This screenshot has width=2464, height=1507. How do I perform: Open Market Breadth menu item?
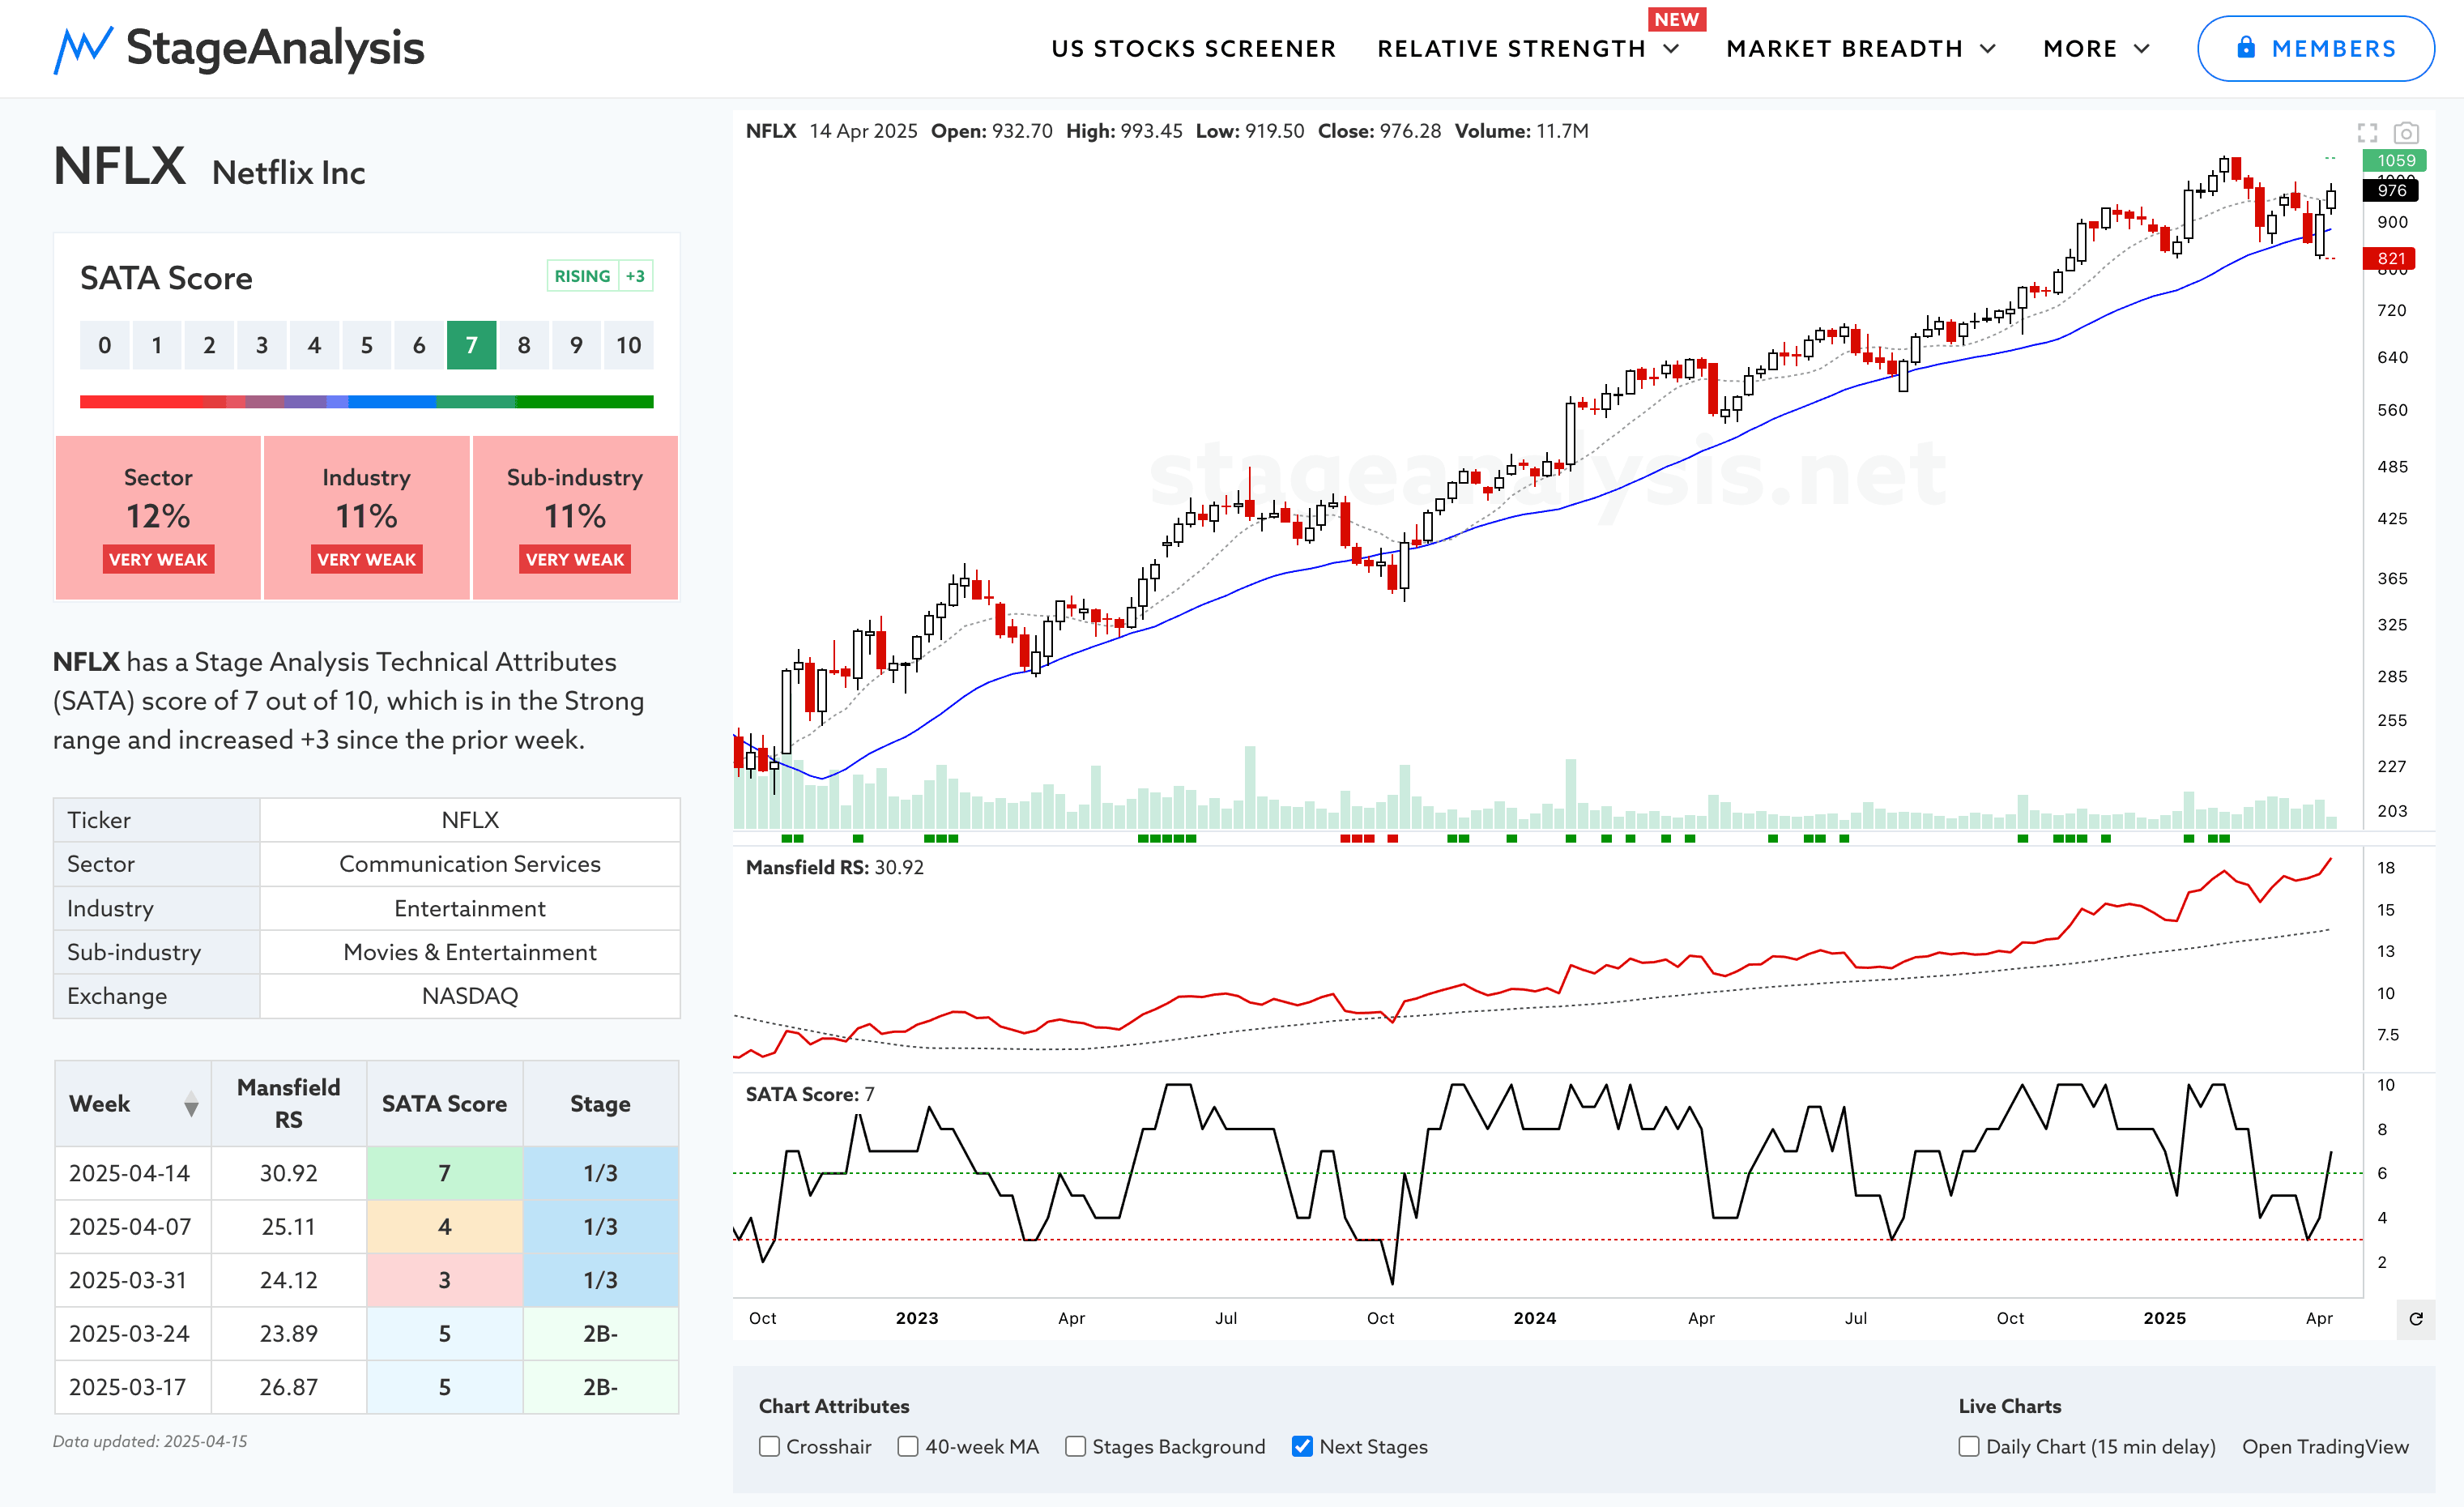pos(1844,49)
